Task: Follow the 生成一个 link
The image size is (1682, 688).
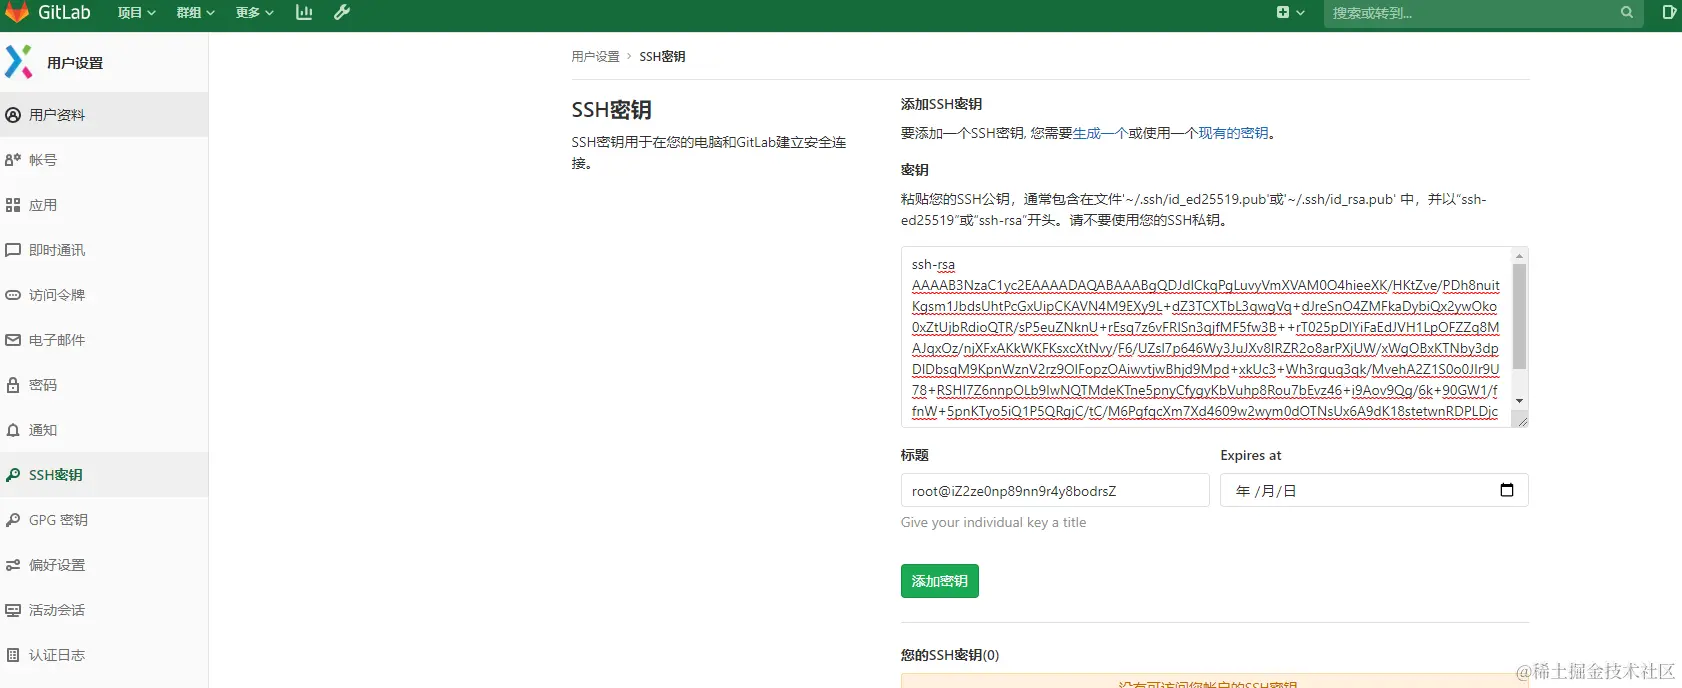Action: click(1100, 133)
